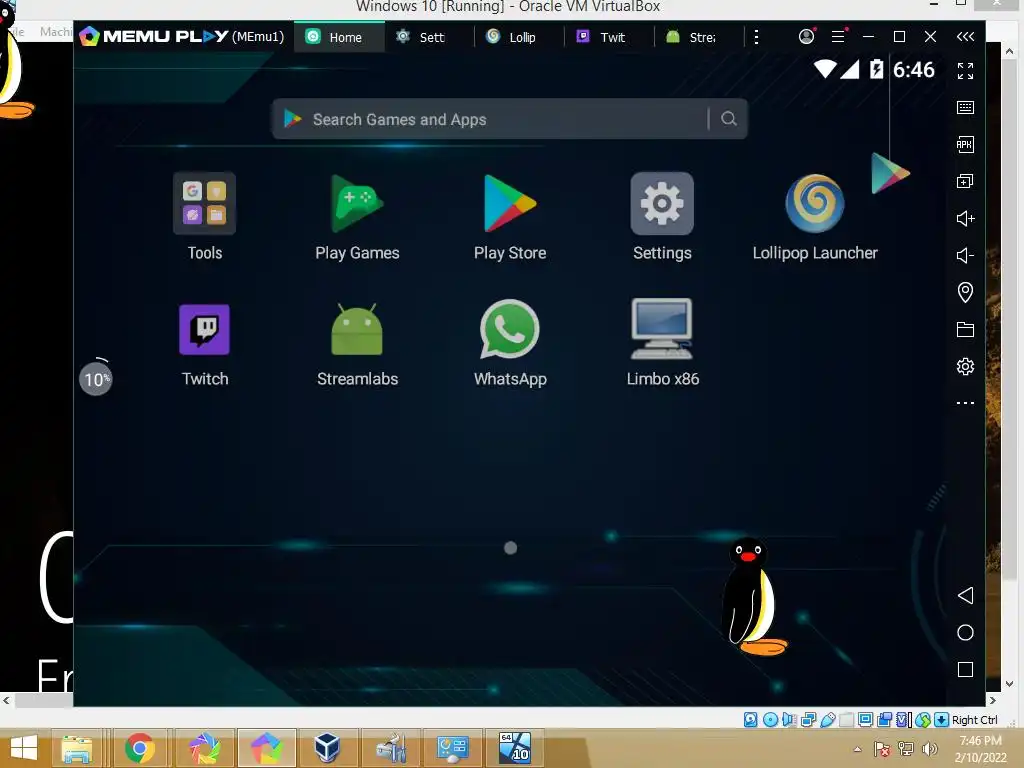Click the Android recent apps square

[965, 669]
